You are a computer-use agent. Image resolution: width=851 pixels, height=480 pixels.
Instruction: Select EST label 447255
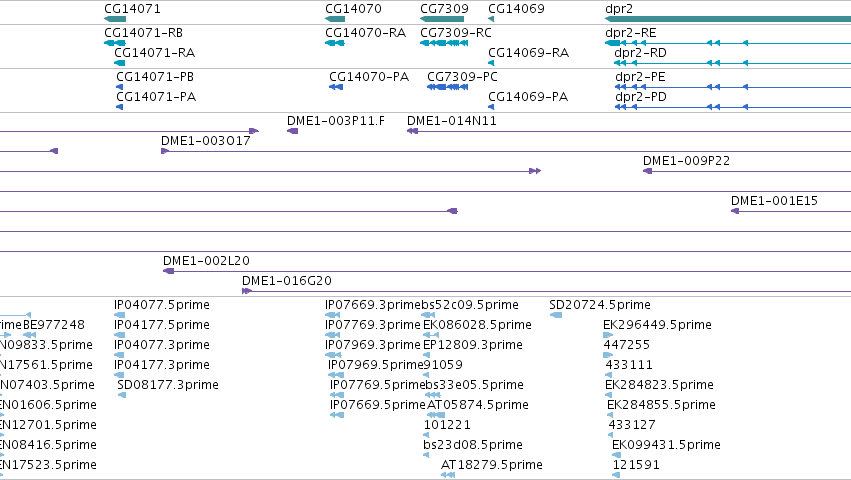[x=627, y=345]
